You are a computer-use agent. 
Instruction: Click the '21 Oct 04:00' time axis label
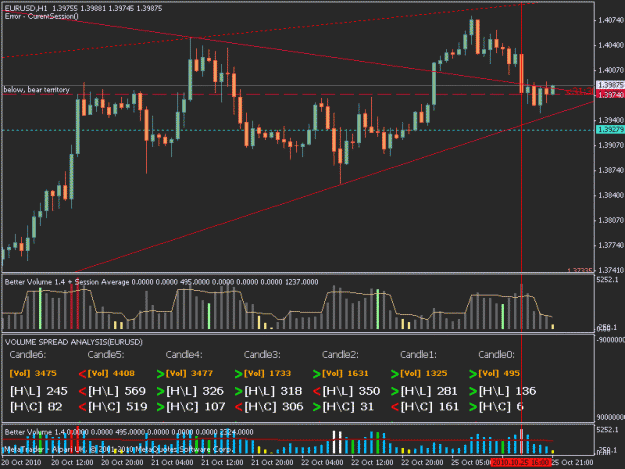pyautogui.click(x=172, y=463)
